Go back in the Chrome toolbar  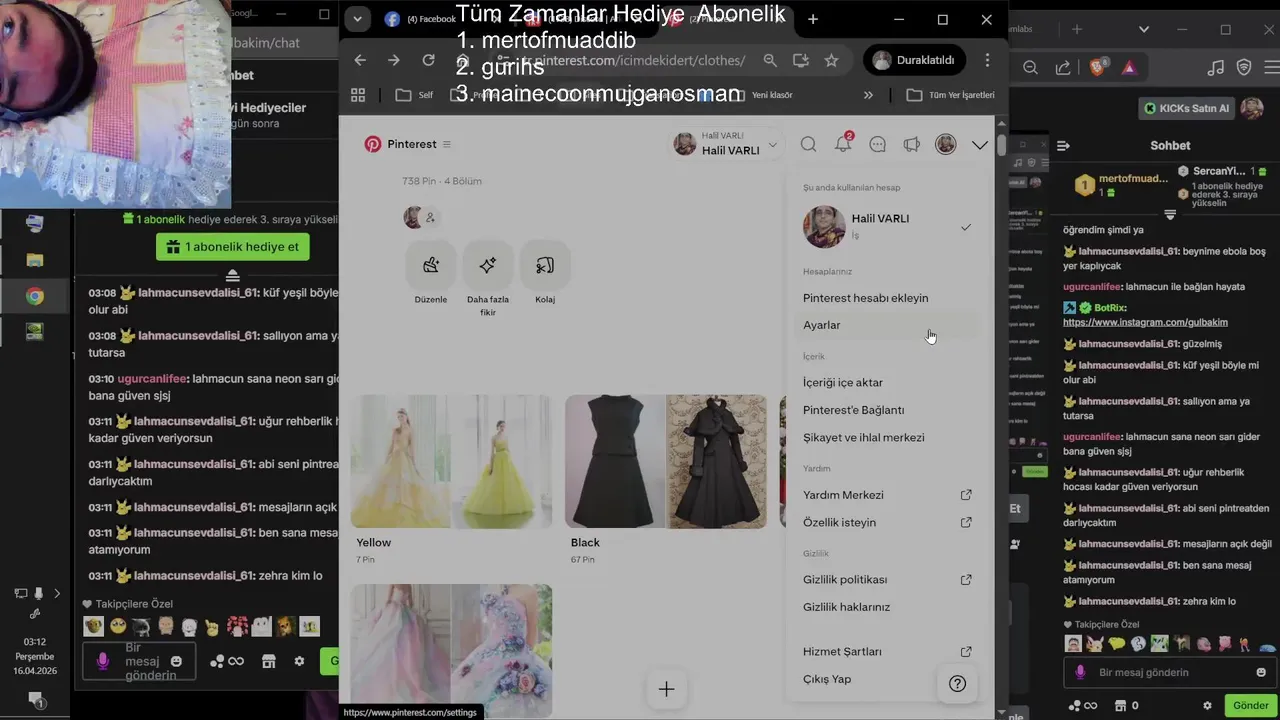point(360,60)
